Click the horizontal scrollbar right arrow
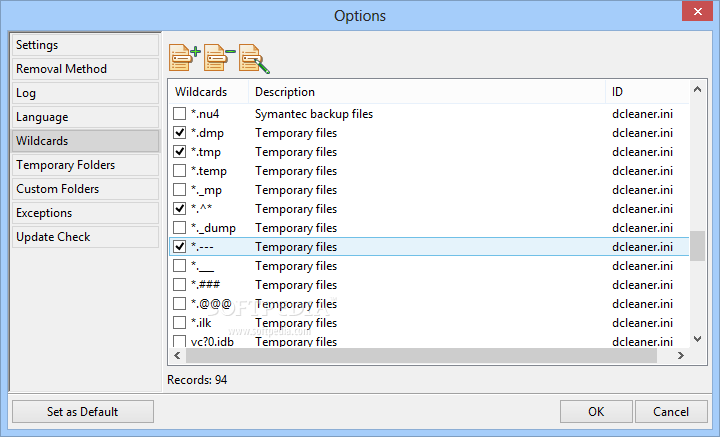Screen dimensions: 720x437 (681, 355)
